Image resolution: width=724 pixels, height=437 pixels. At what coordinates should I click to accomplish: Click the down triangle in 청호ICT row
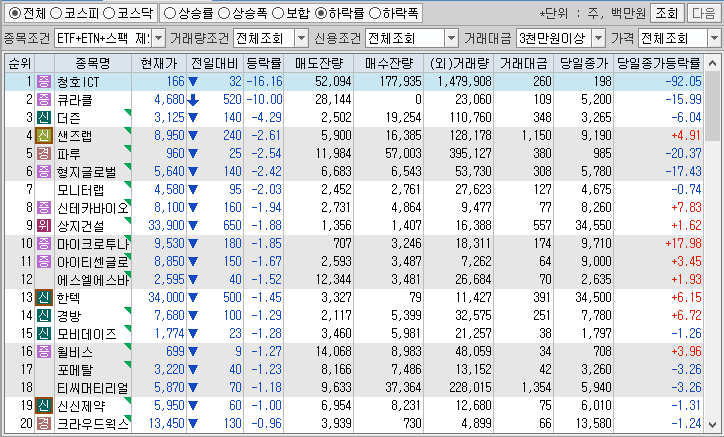click(x=193, y=82)
